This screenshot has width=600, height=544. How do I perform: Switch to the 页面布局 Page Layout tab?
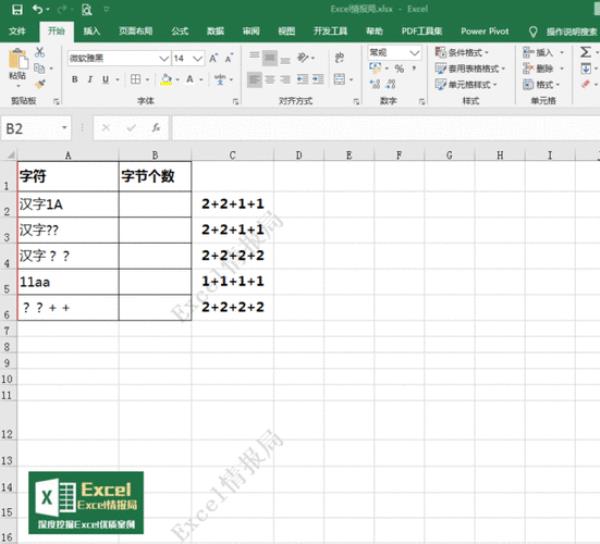(x=135, y=31)
